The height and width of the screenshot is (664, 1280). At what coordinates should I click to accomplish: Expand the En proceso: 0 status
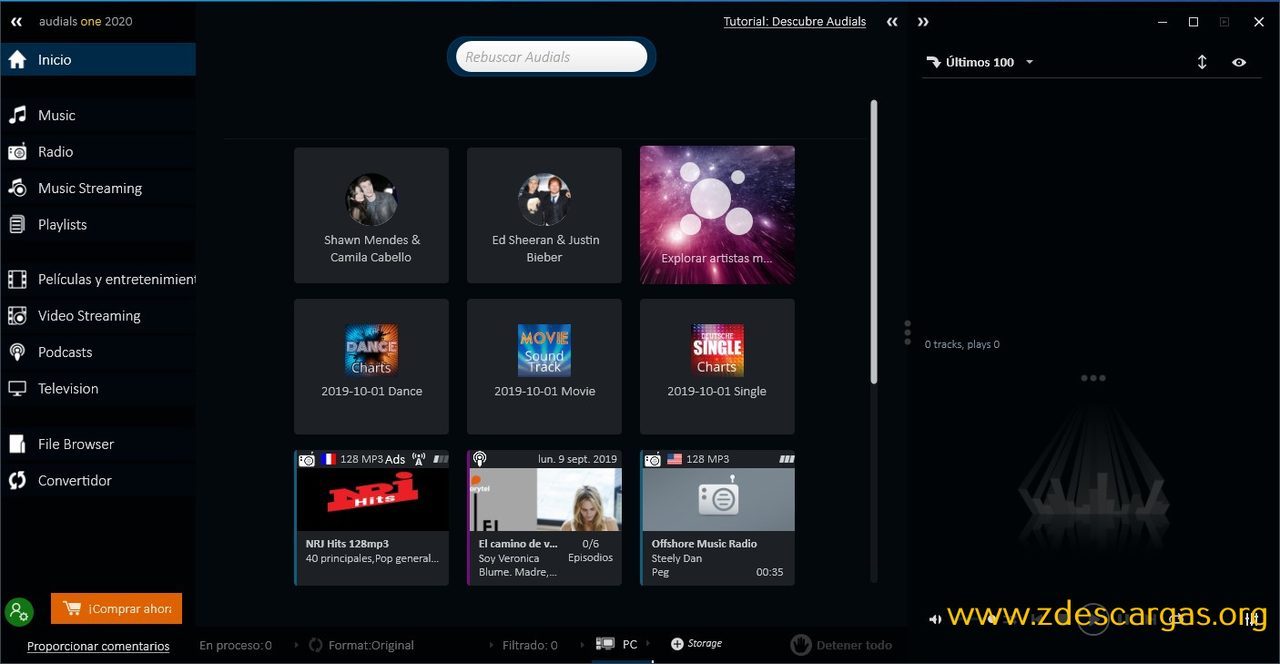coord(236,646)
